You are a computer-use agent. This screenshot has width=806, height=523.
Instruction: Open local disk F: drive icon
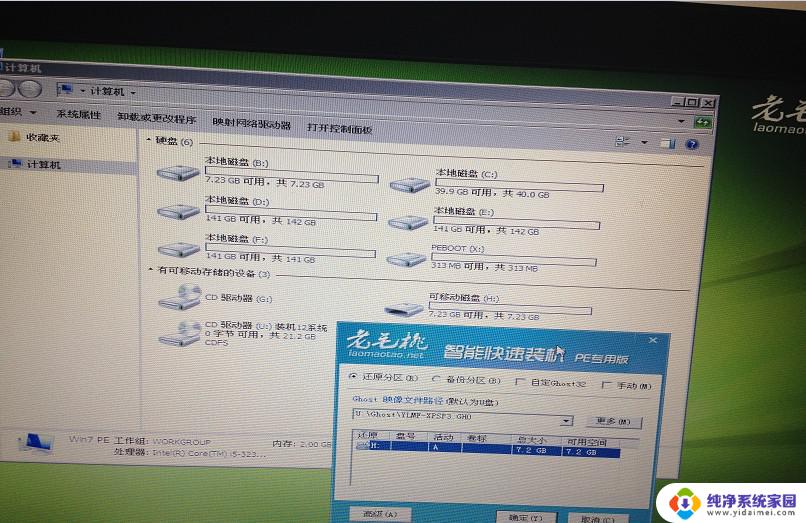178,249
